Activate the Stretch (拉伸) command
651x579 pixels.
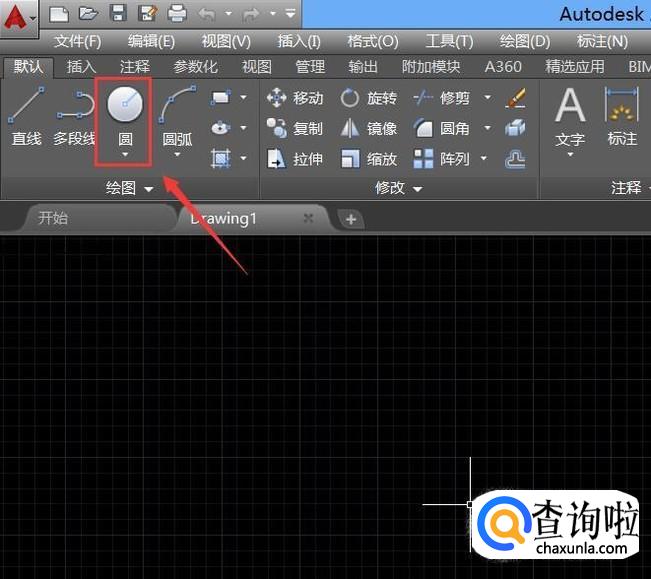point(295,159)
